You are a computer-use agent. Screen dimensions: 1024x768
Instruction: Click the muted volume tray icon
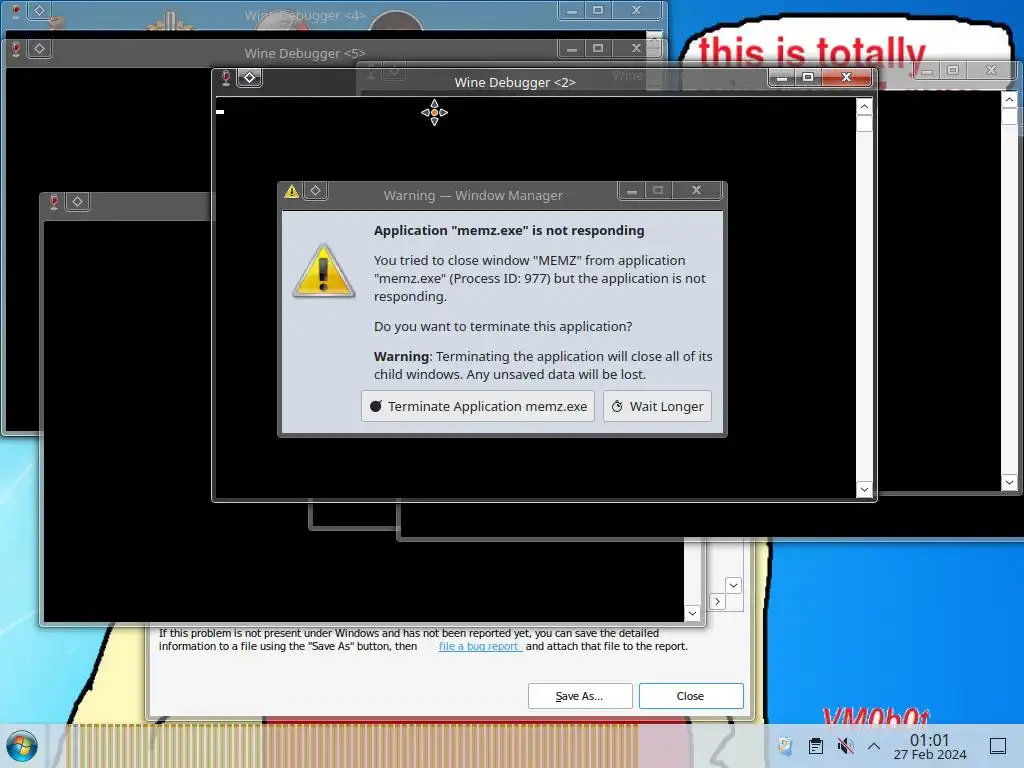click(846, 746)
